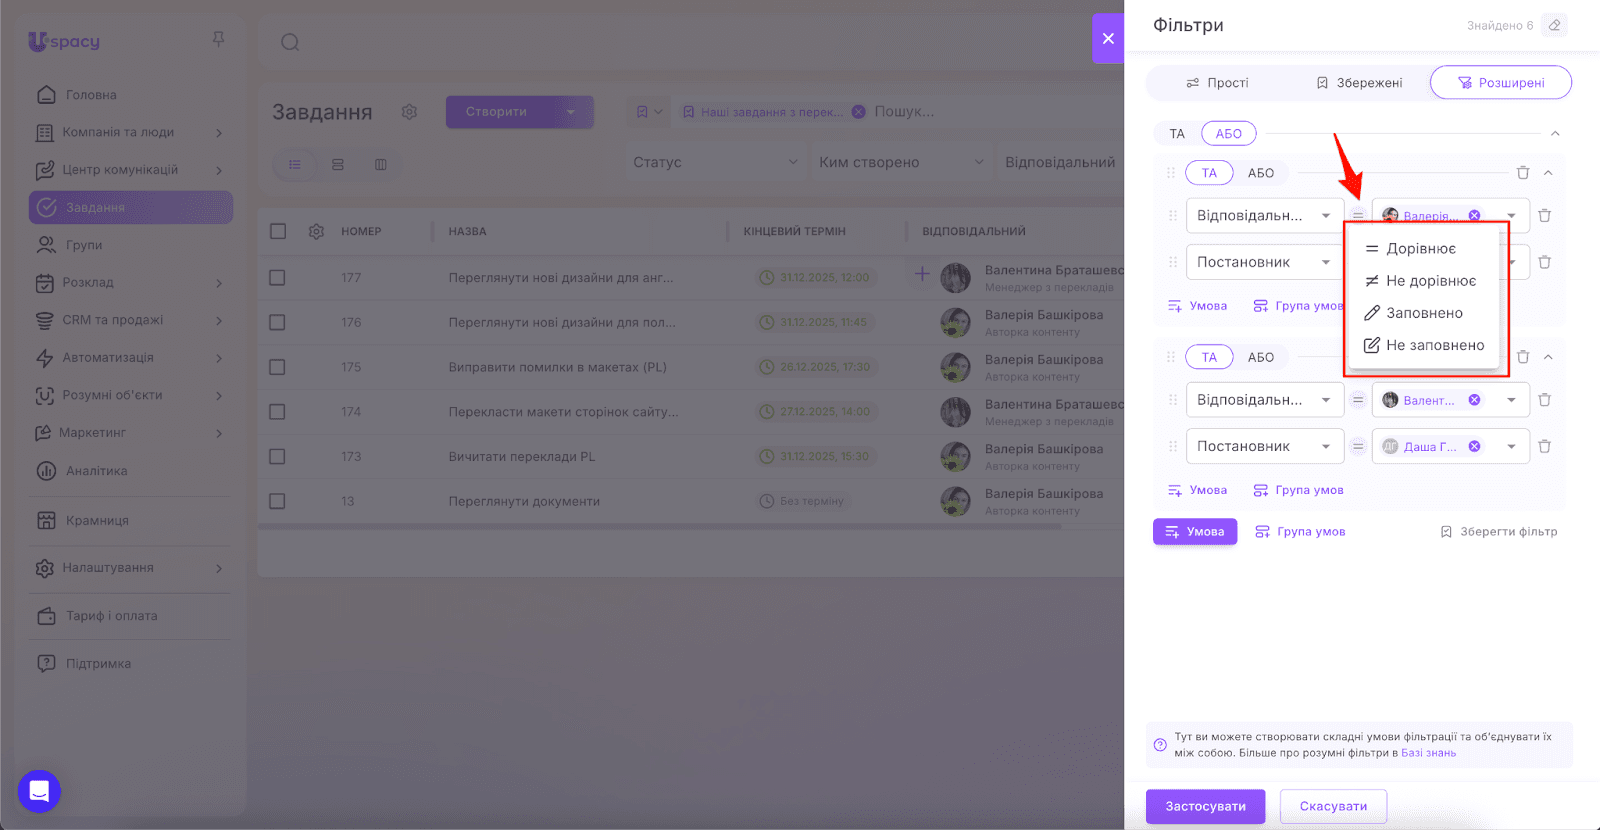Image resolution: width=1600 pixels, height=830 pixels.
Task: Switch to Збережені filters tab
Action: pyautogui.click(x=1359, y=83)
